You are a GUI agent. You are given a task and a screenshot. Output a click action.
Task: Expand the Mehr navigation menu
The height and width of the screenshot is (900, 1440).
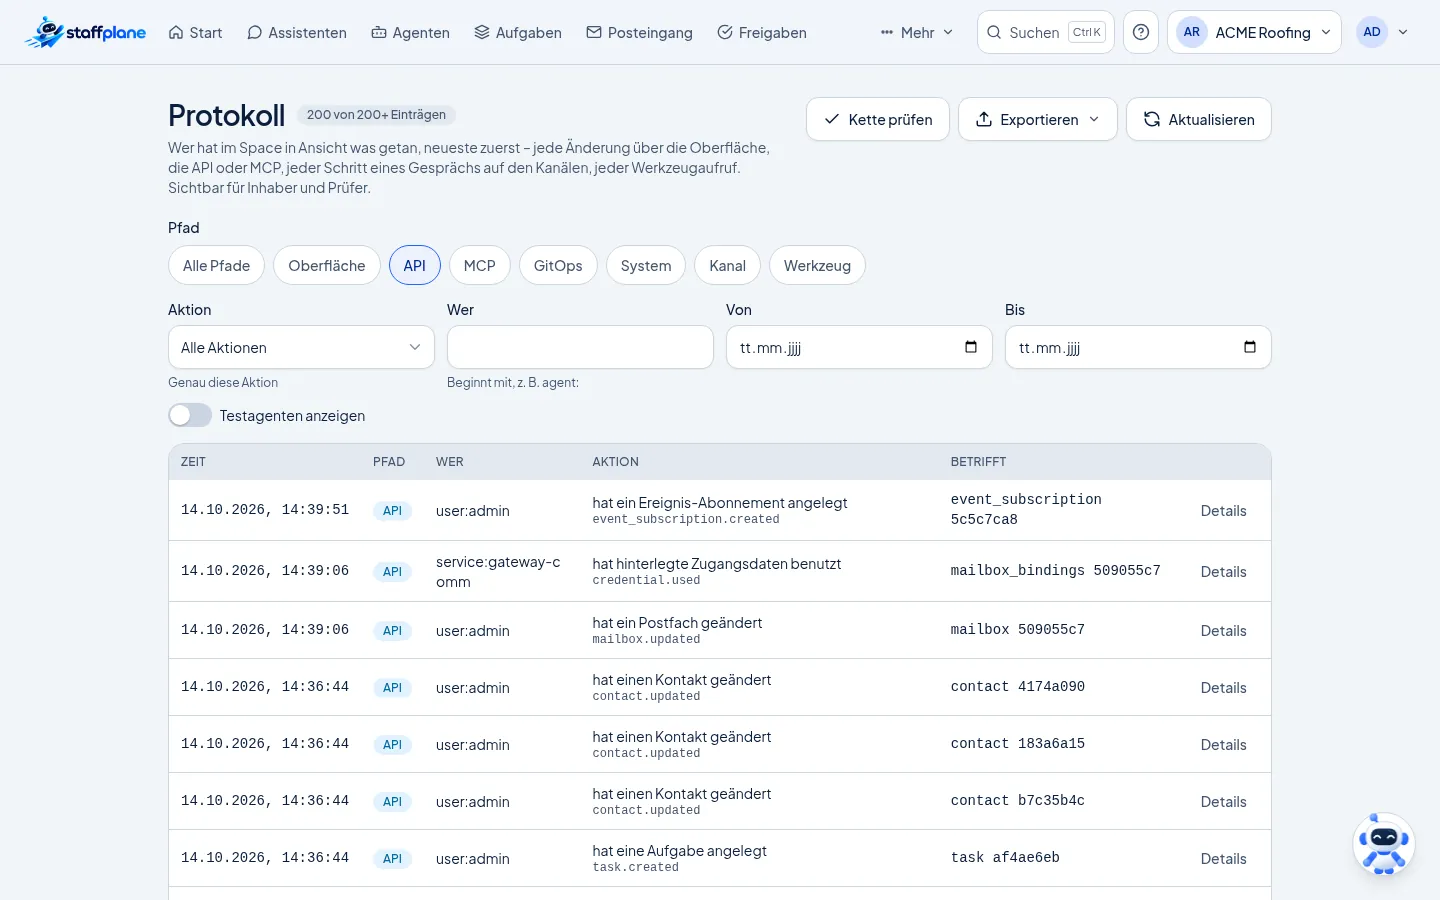[917, 32]
